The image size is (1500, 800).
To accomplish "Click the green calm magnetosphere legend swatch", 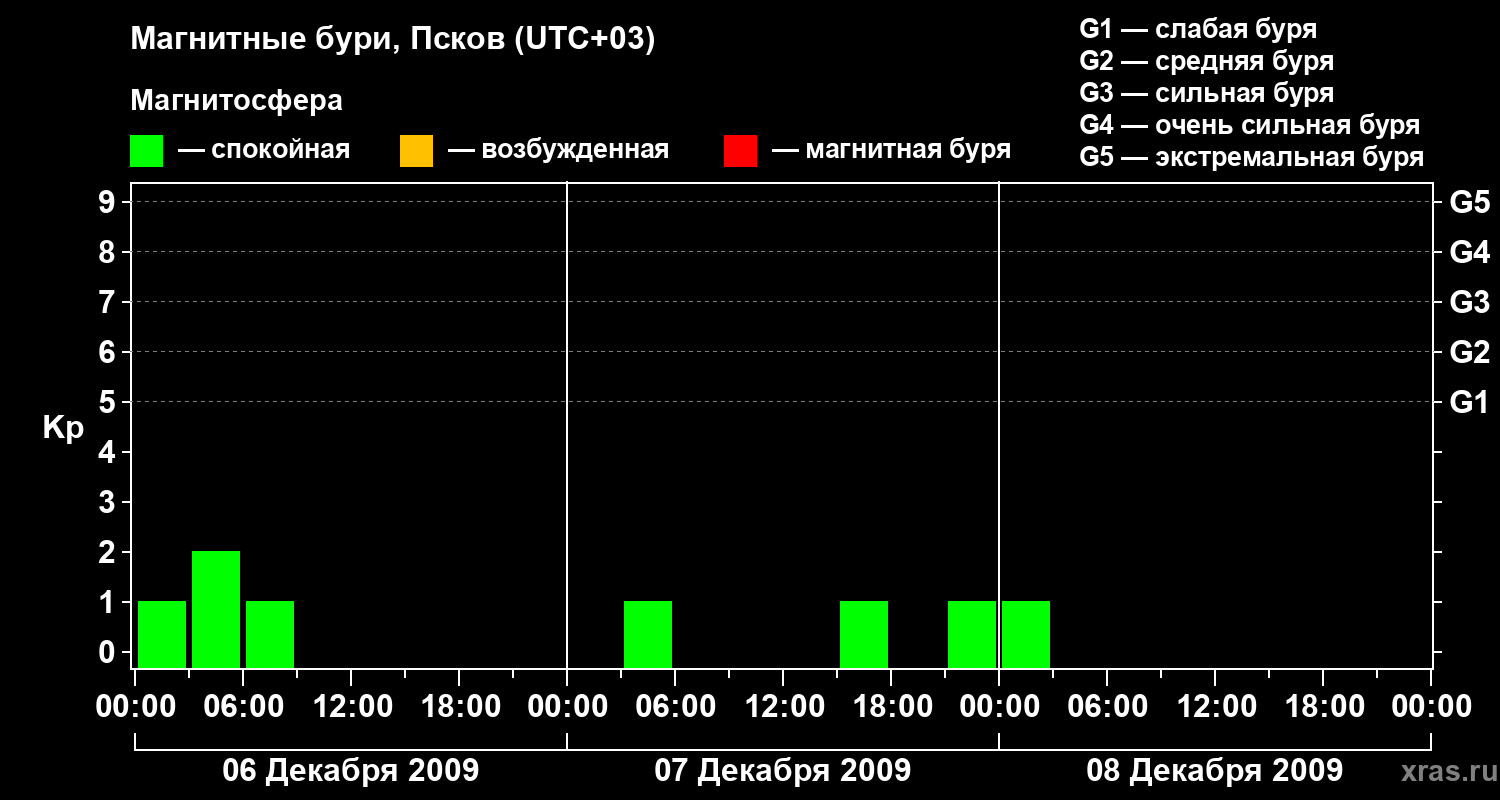I will (x=147, y=151).
